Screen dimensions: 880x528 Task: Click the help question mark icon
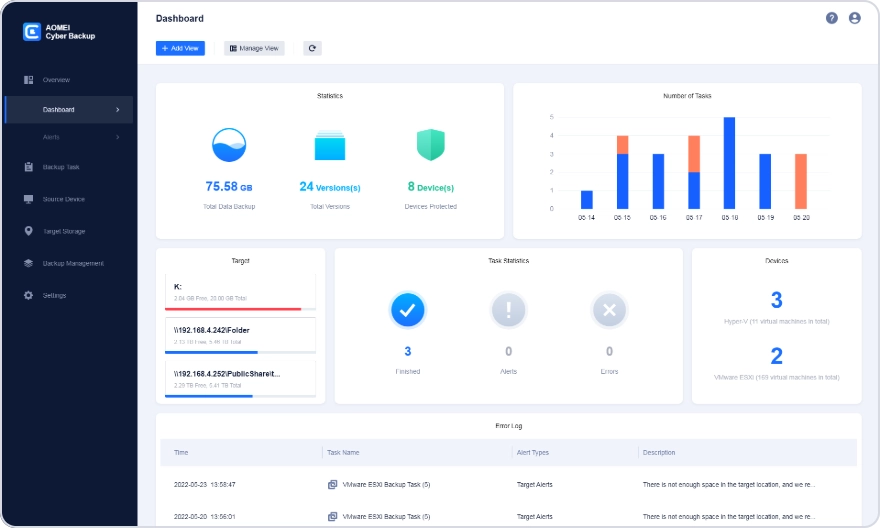click(x=832, y=18)
